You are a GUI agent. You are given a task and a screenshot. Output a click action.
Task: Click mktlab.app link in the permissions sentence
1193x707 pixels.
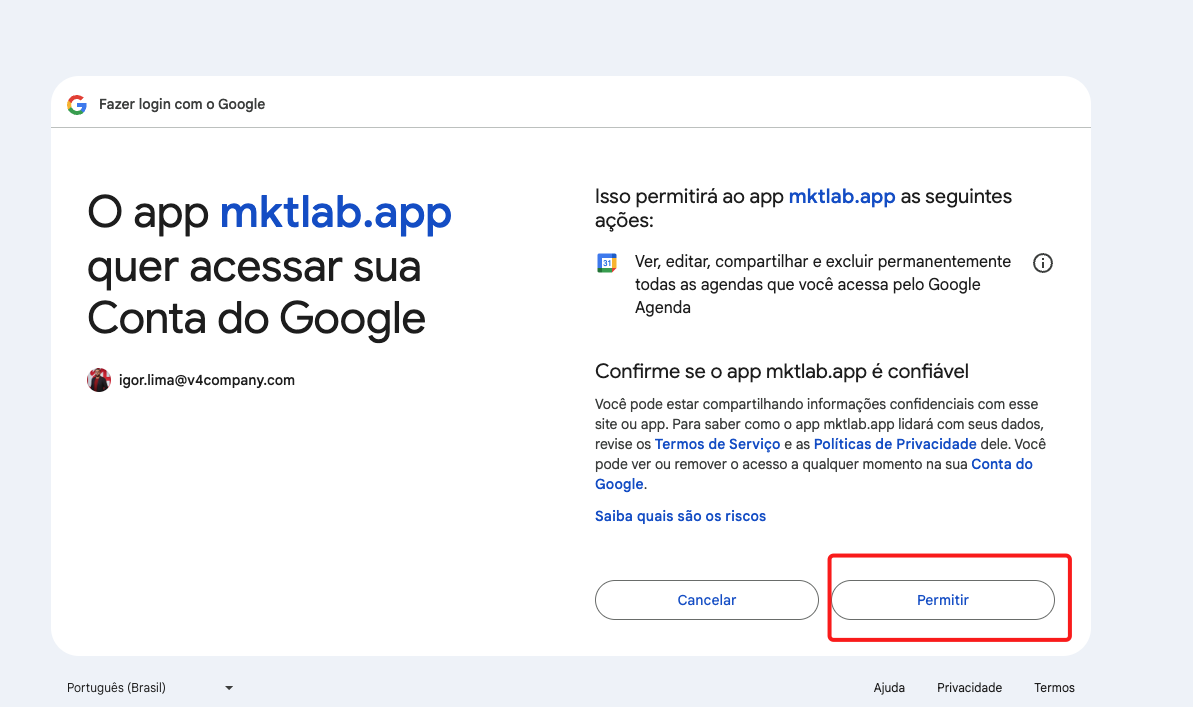pos(841,197)
